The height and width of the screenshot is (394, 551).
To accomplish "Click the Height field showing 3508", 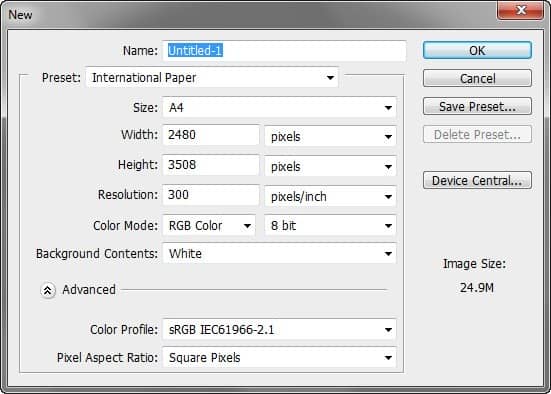I will point(211,164).
